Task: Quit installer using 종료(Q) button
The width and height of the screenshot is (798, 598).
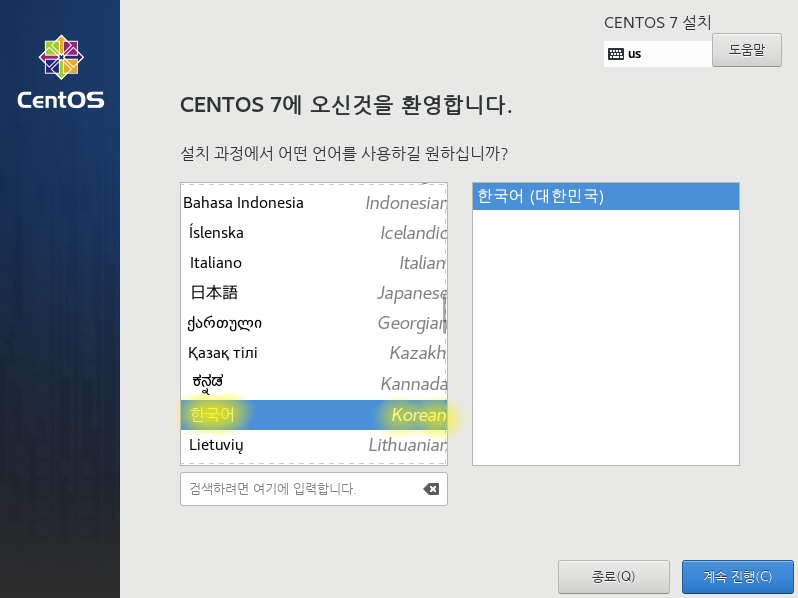Action: [x=613, y=577]
